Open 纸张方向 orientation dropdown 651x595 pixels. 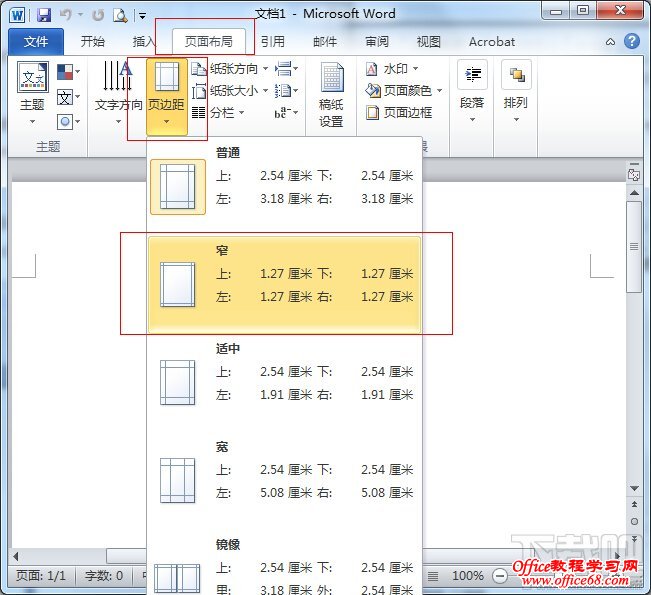[230, 69]
